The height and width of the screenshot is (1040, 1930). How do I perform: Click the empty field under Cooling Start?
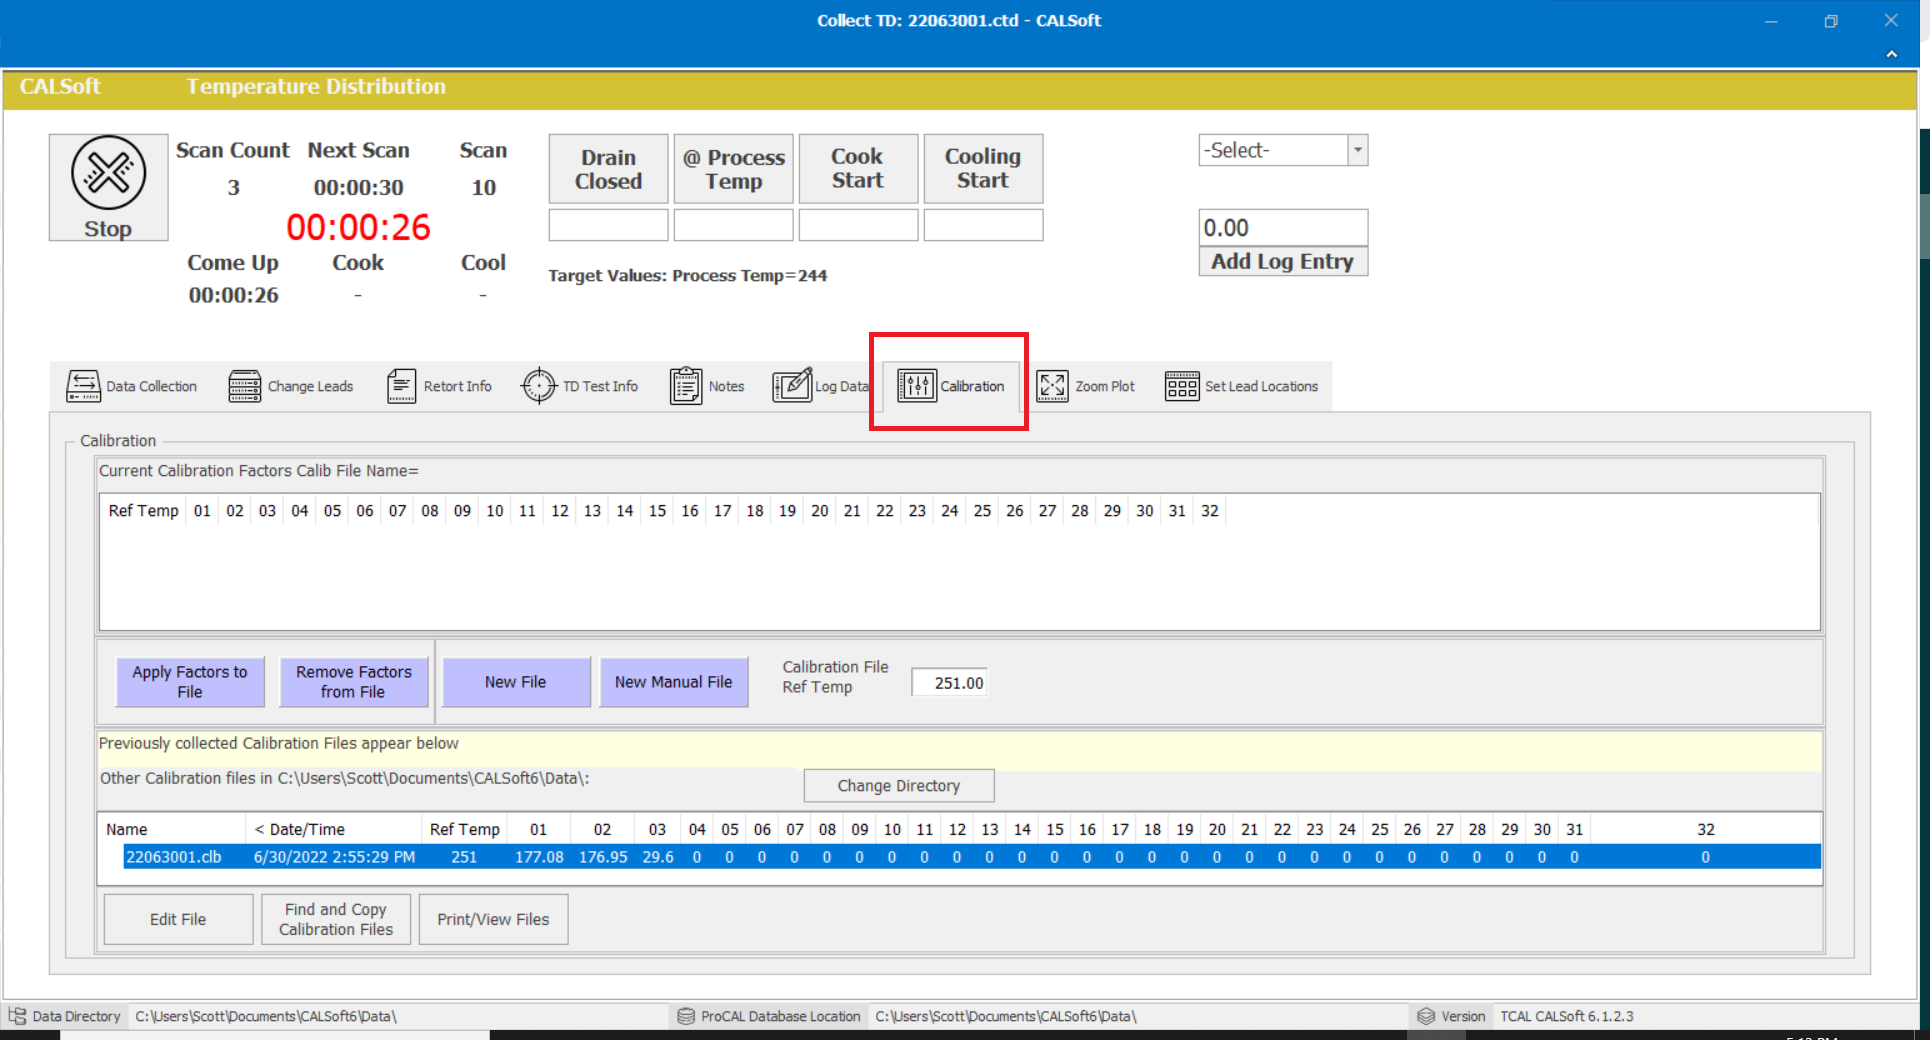(x=983, y=225)
